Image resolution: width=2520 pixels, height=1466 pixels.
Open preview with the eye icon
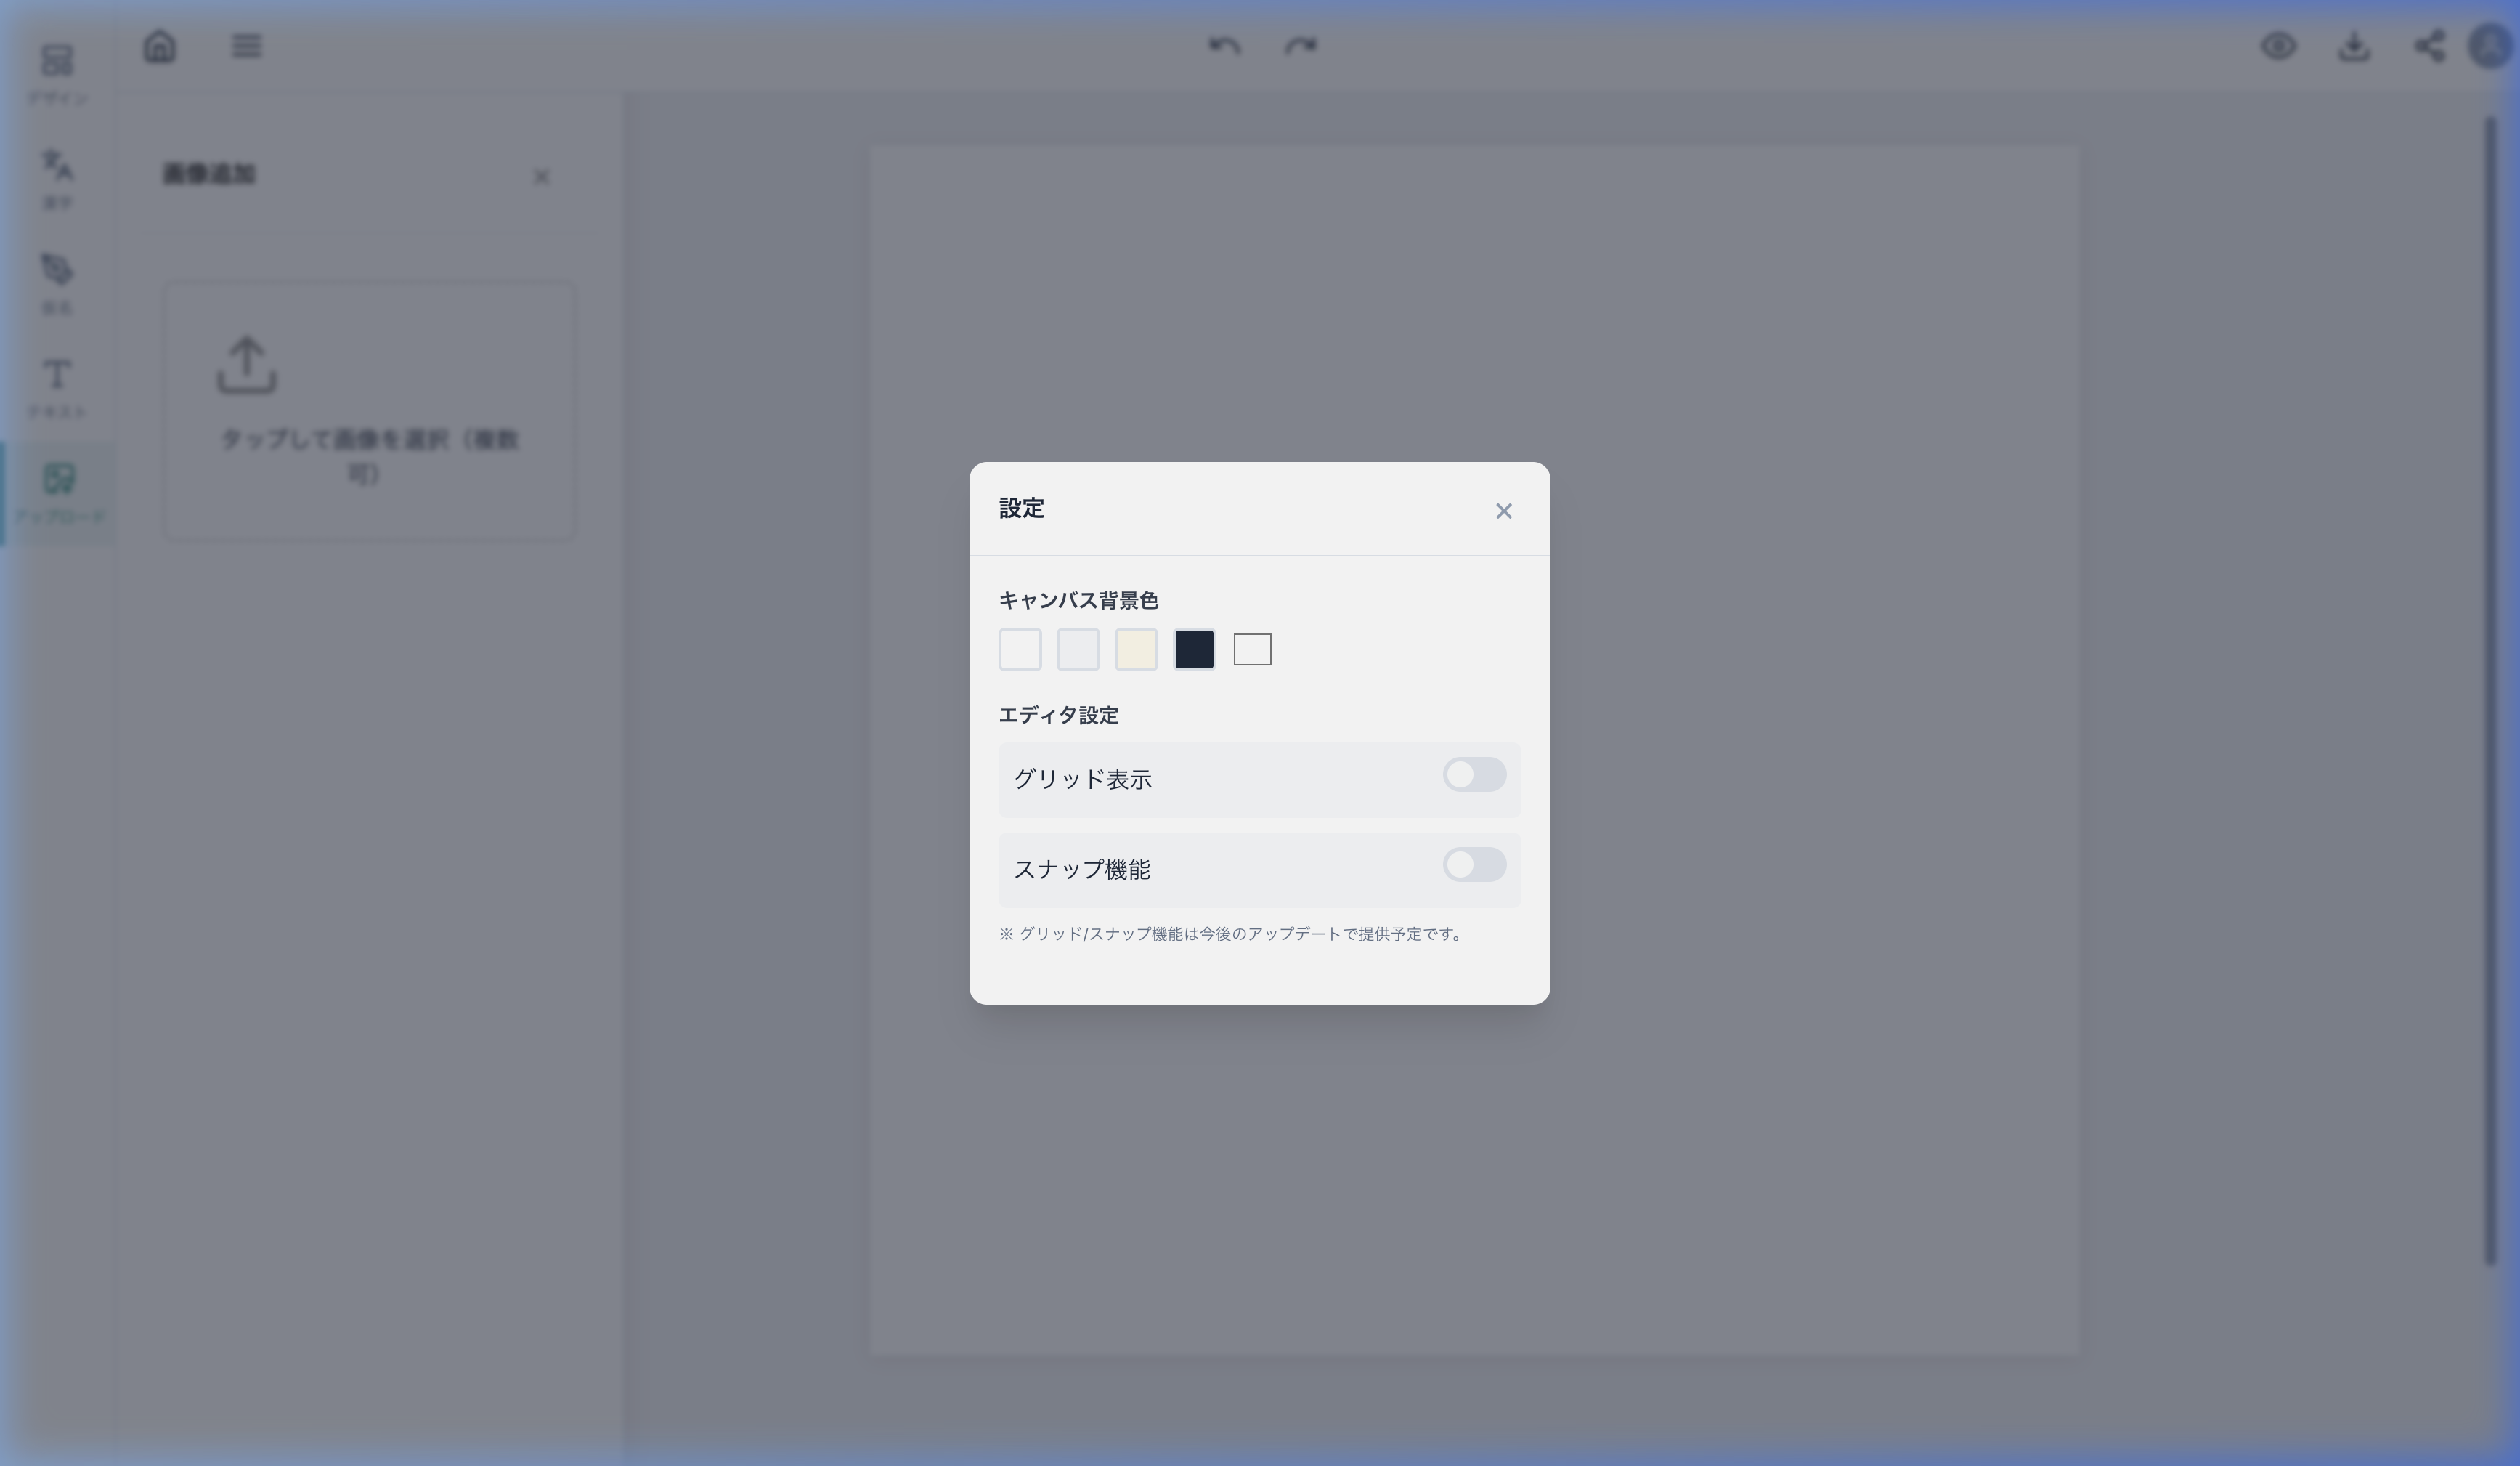(2278, 46)
